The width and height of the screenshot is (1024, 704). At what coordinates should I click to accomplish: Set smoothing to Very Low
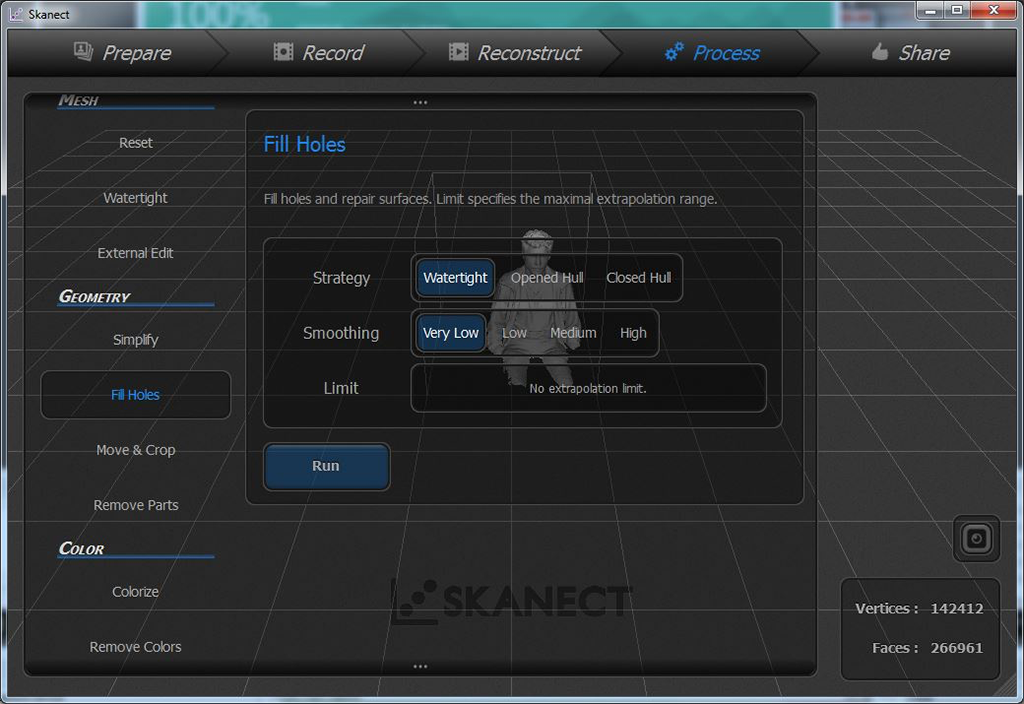451,333
